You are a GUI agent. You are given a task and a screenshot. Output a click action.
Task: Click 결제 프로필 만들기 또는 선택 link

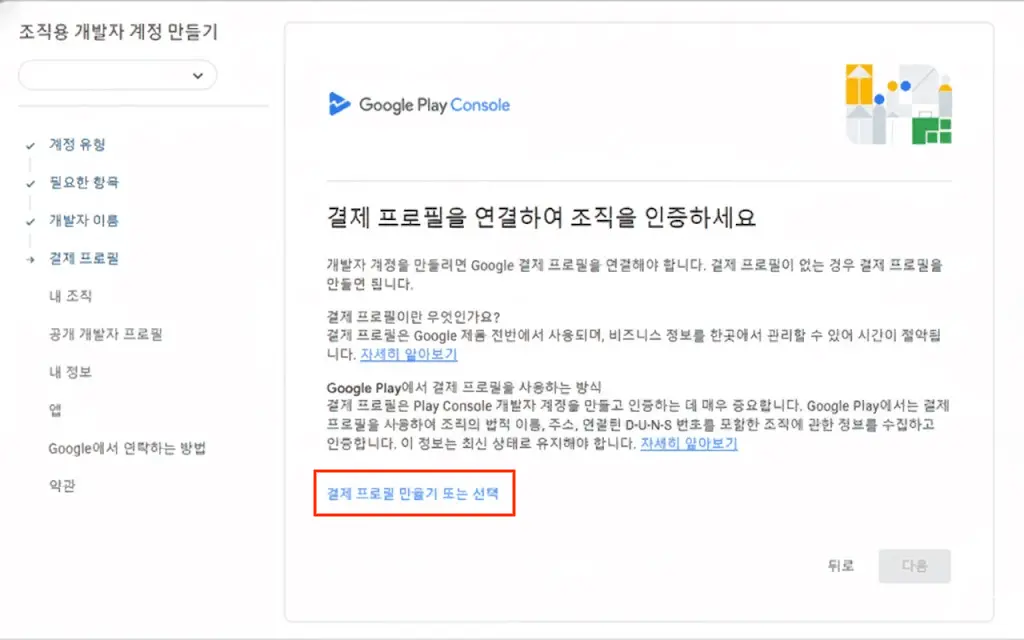coord(413,493)
